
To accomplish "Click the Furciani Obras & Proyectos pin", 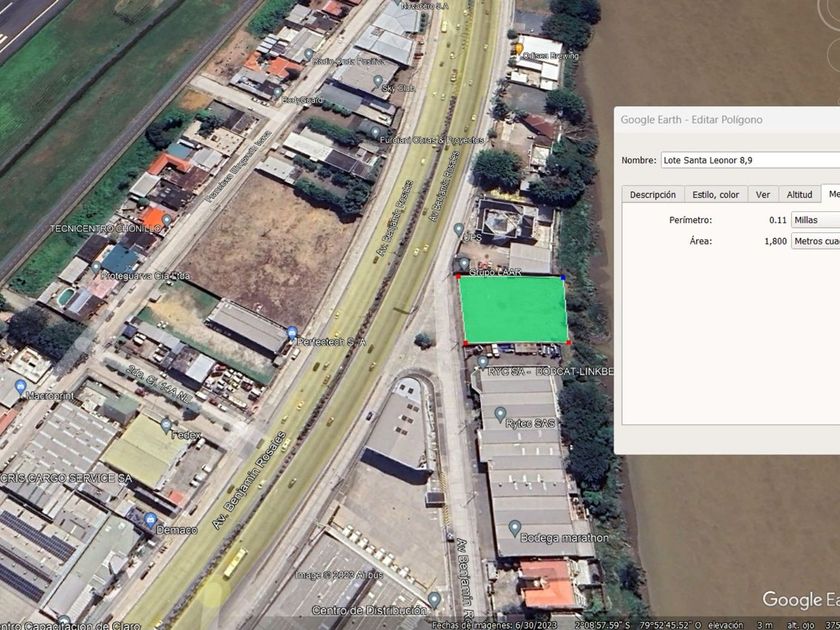I will tap(376, 132).
